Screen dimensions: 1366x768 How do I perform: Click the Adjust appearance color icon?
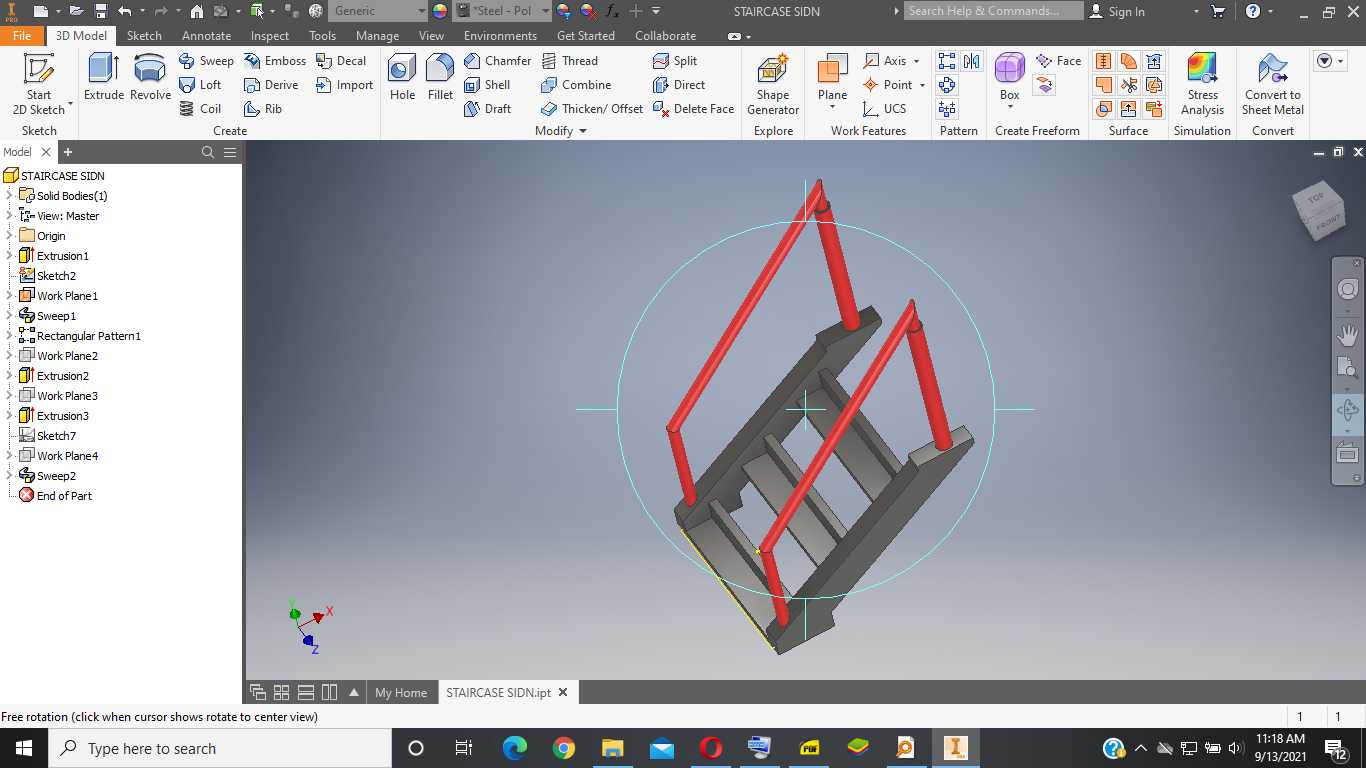tap(564, 11)
